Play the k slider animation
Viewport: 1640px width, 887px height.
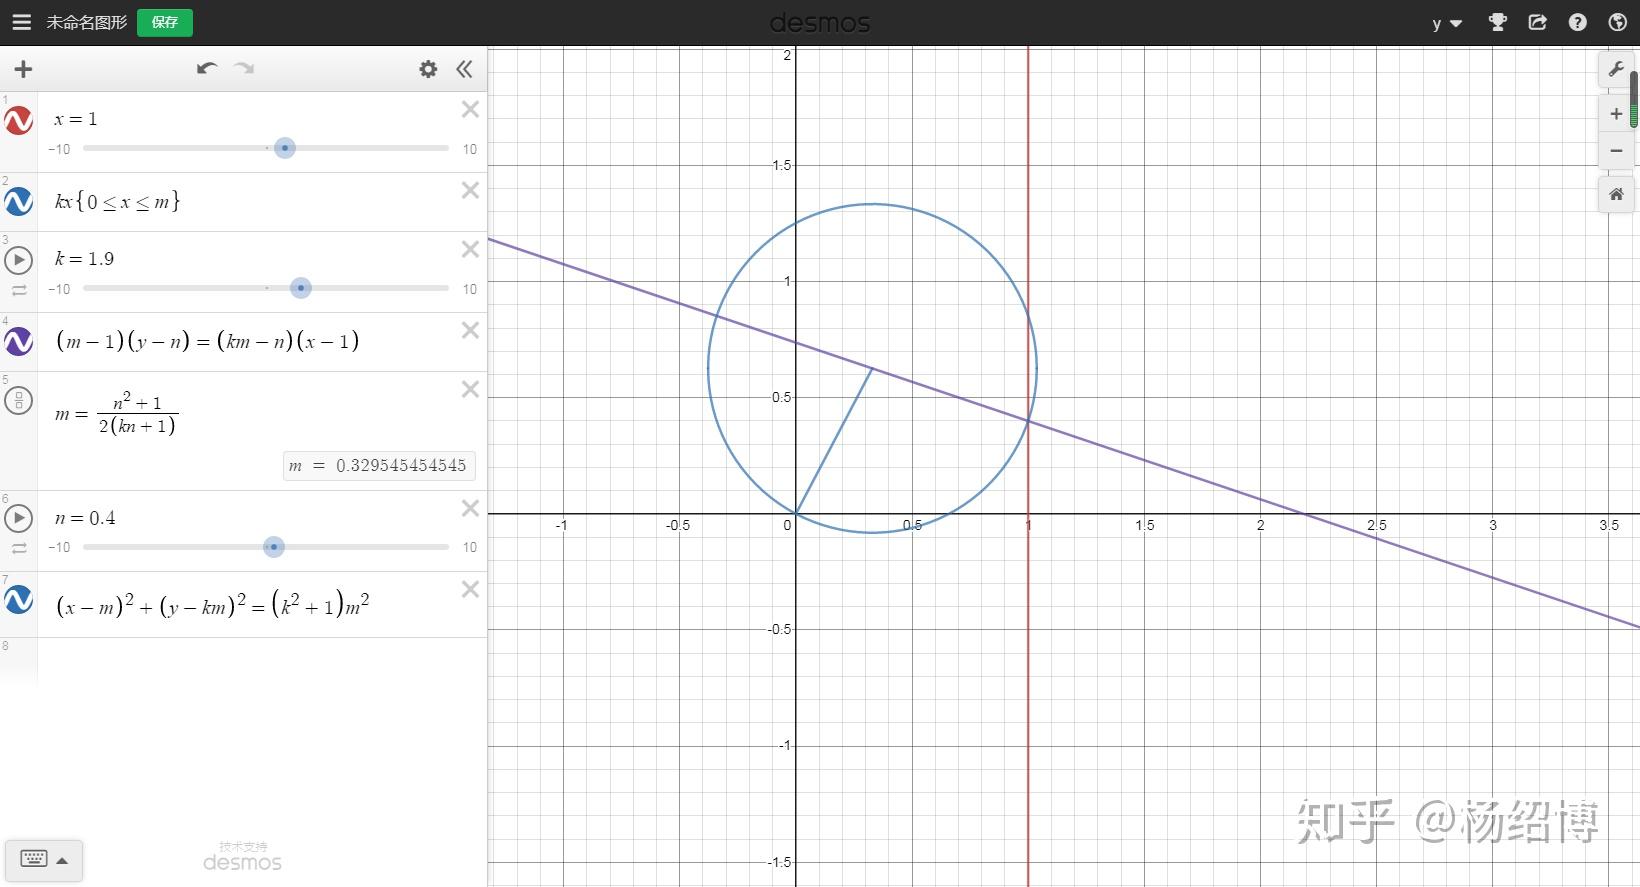19,260
